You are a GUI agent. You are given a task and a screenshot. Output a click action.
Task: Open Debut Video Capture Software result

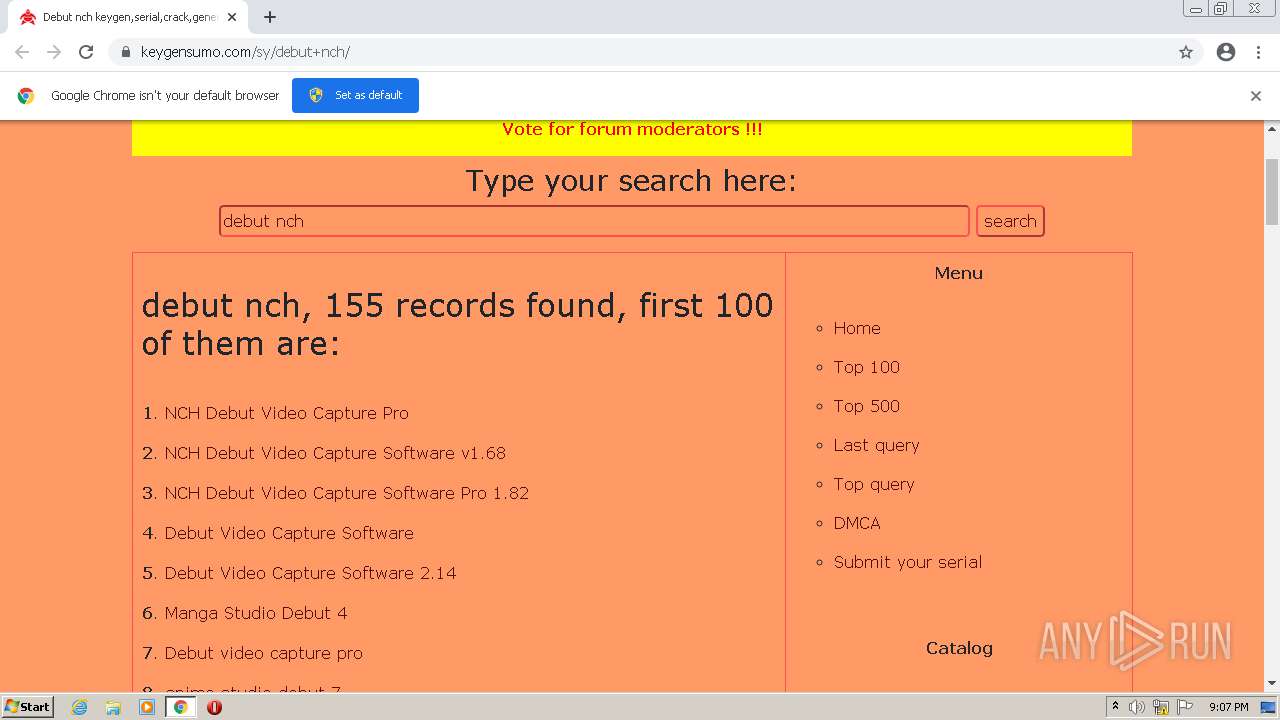289,533
